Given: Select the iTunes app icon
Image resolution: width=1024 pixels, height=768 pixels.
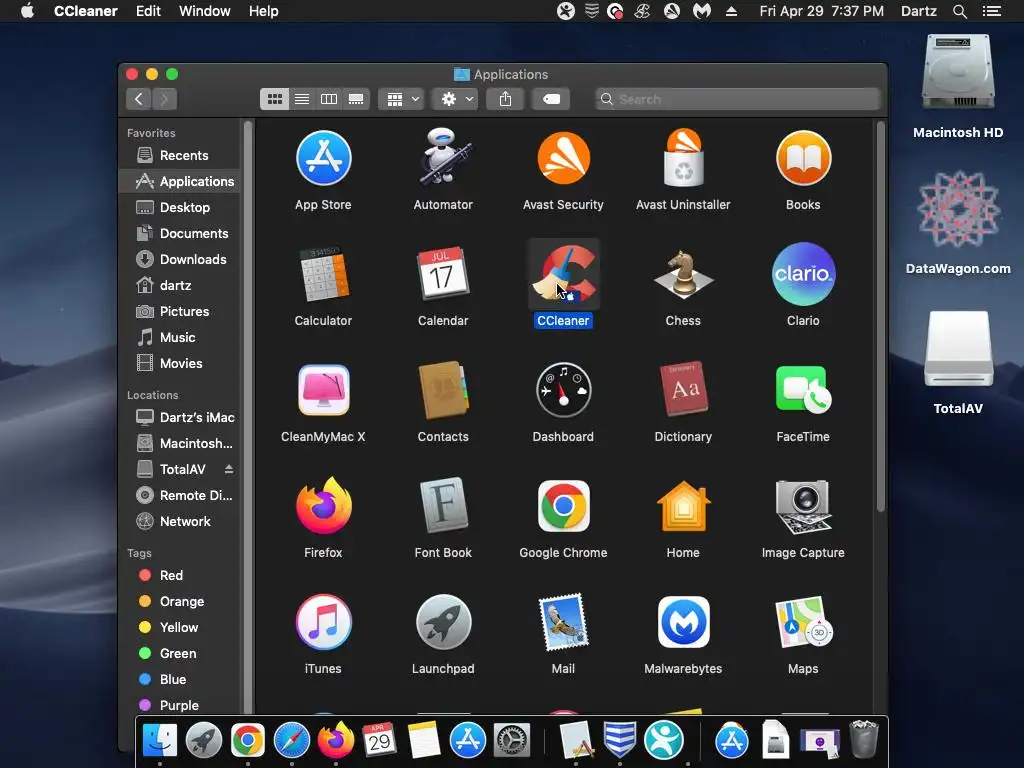Looking at the screenshot, I should tap(323, 622).
